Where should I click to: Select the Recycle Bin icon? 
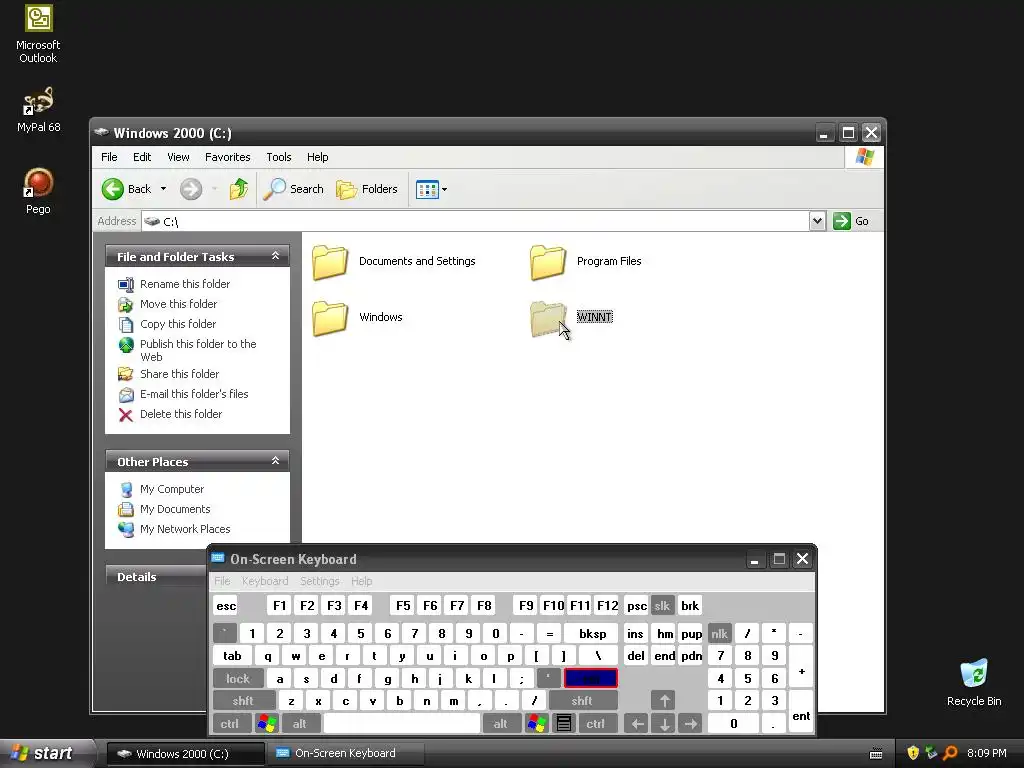click(974, 683)
